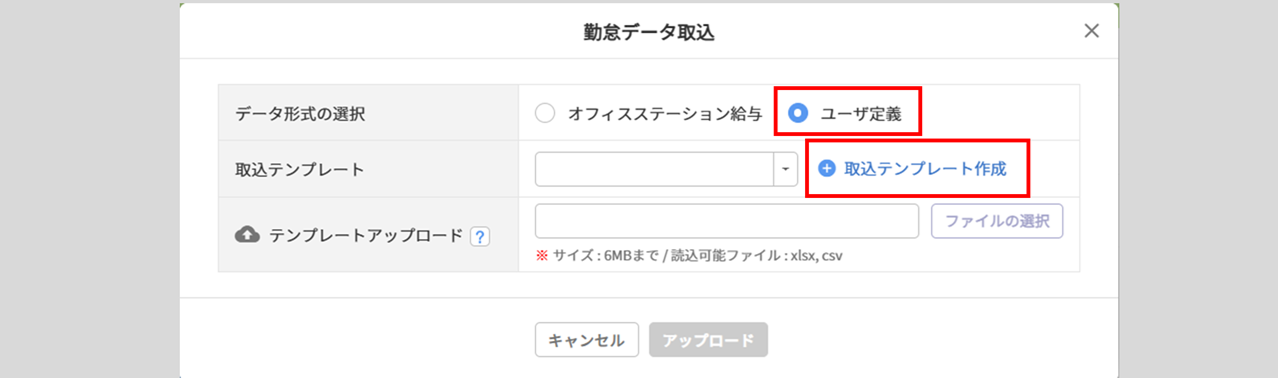
Task: Click the blue plus icon for template creation
Action: (x=827, y=169)
